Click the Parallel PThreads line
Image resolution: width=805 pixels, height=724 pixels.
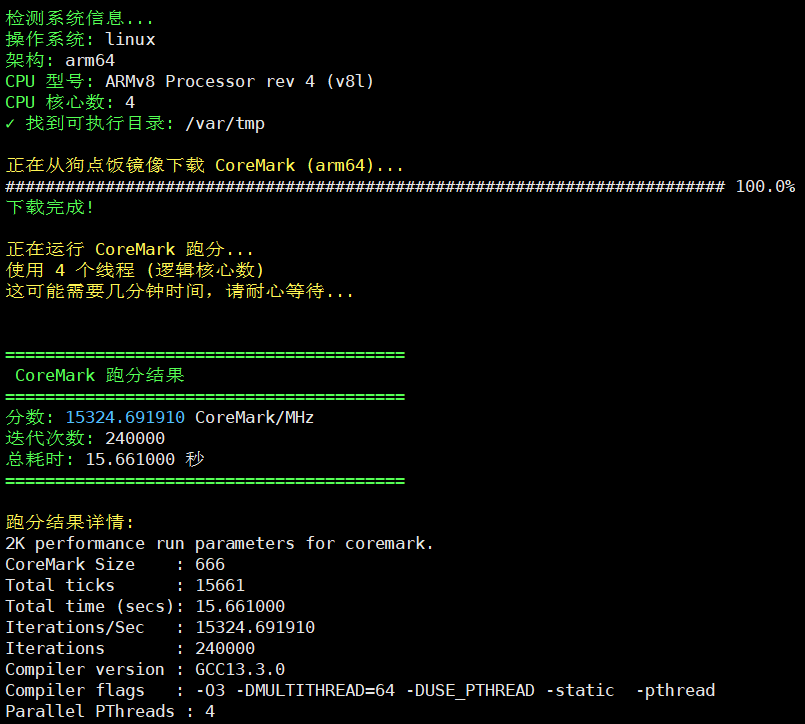tap(110, 711)
